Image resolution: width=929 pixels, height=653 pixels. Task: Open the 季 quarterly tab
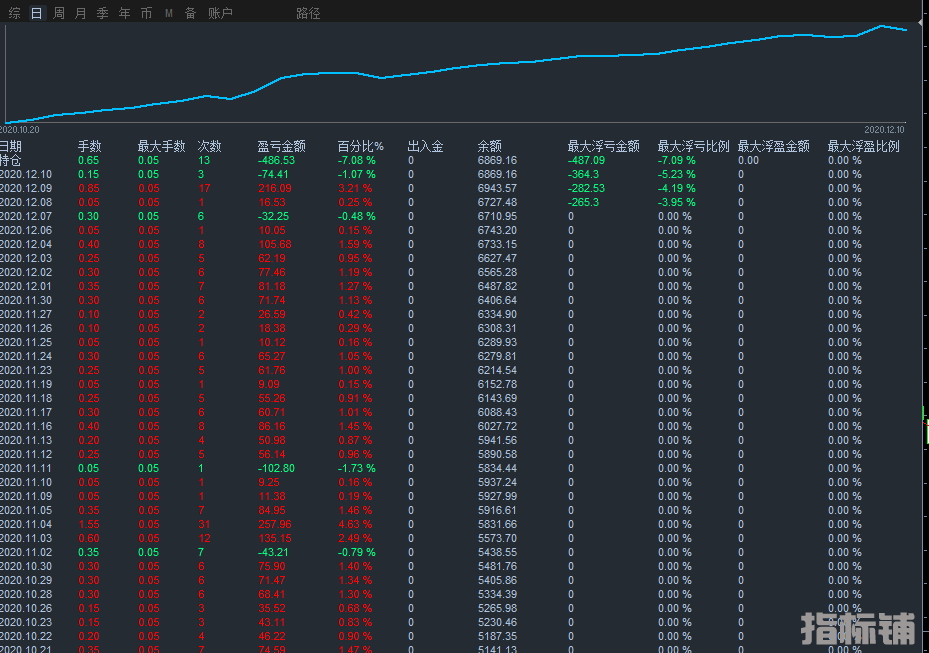coord(102,13)
